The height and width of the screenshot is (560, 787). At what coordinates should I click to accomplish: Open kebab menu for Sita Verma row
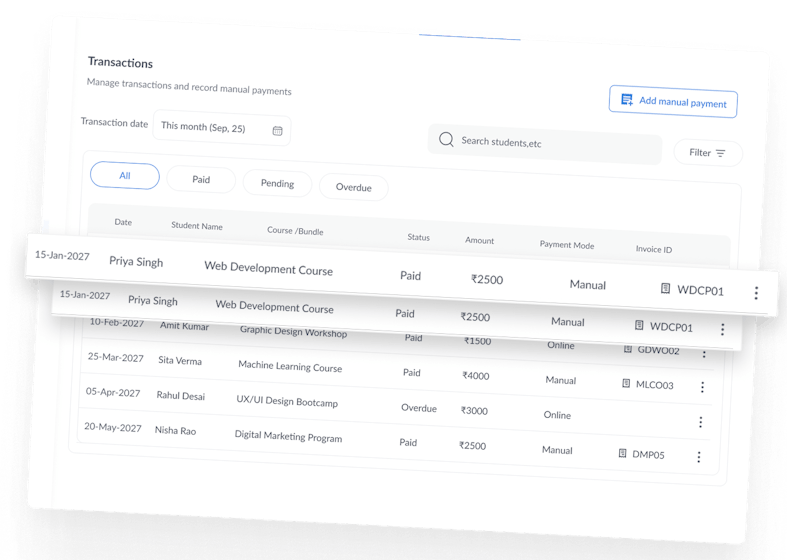[x=702, y=387]
